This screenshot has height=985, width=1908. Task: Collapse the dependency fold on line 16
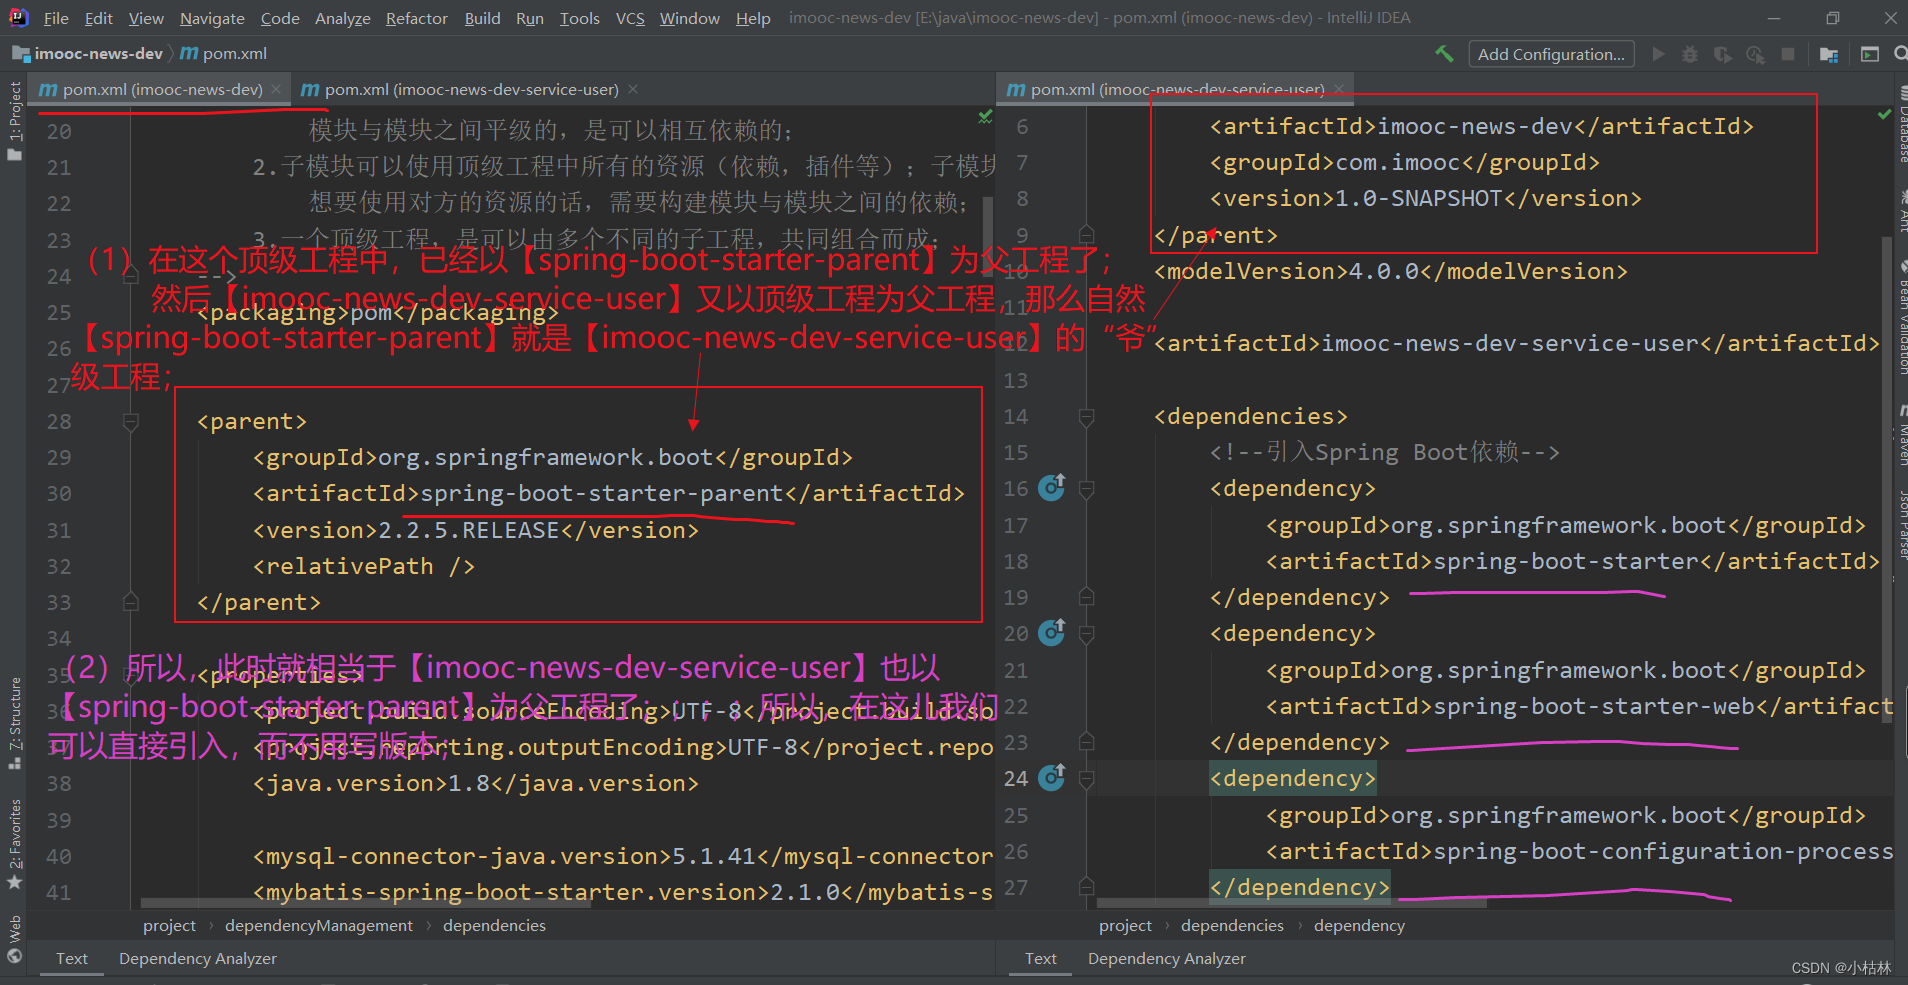pos(1087,489)
